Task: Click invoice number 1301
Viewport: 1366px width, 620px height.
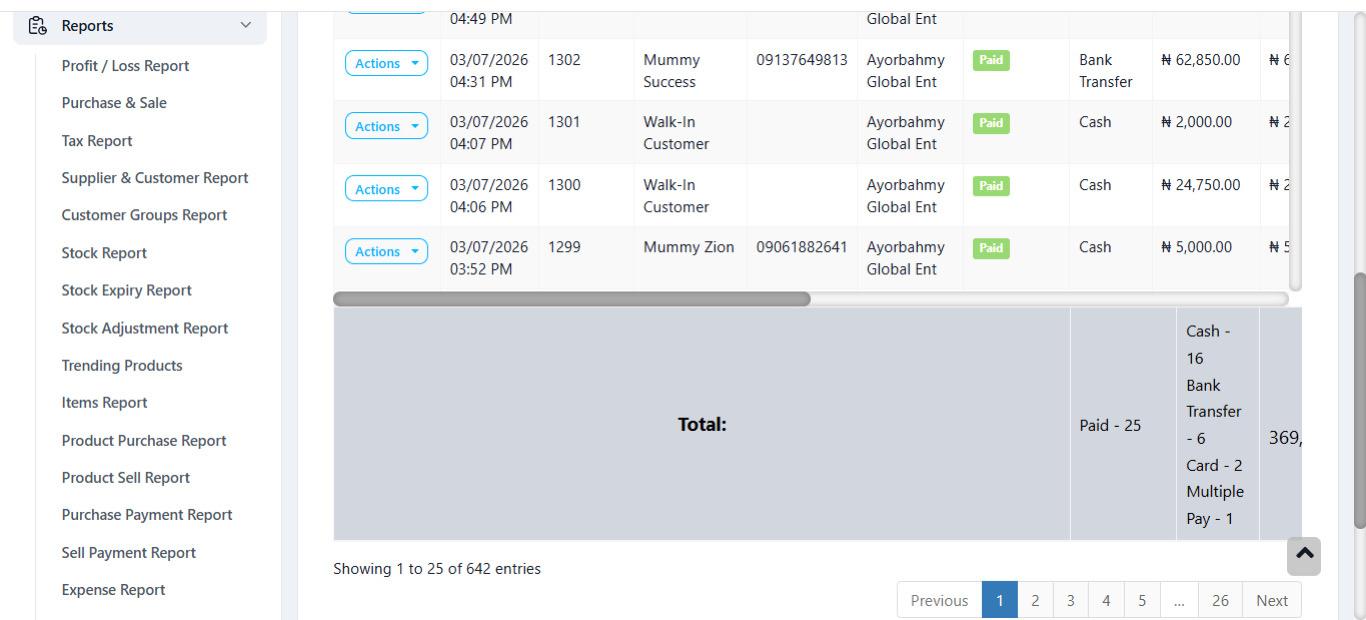Action: (x=564, y=122)
